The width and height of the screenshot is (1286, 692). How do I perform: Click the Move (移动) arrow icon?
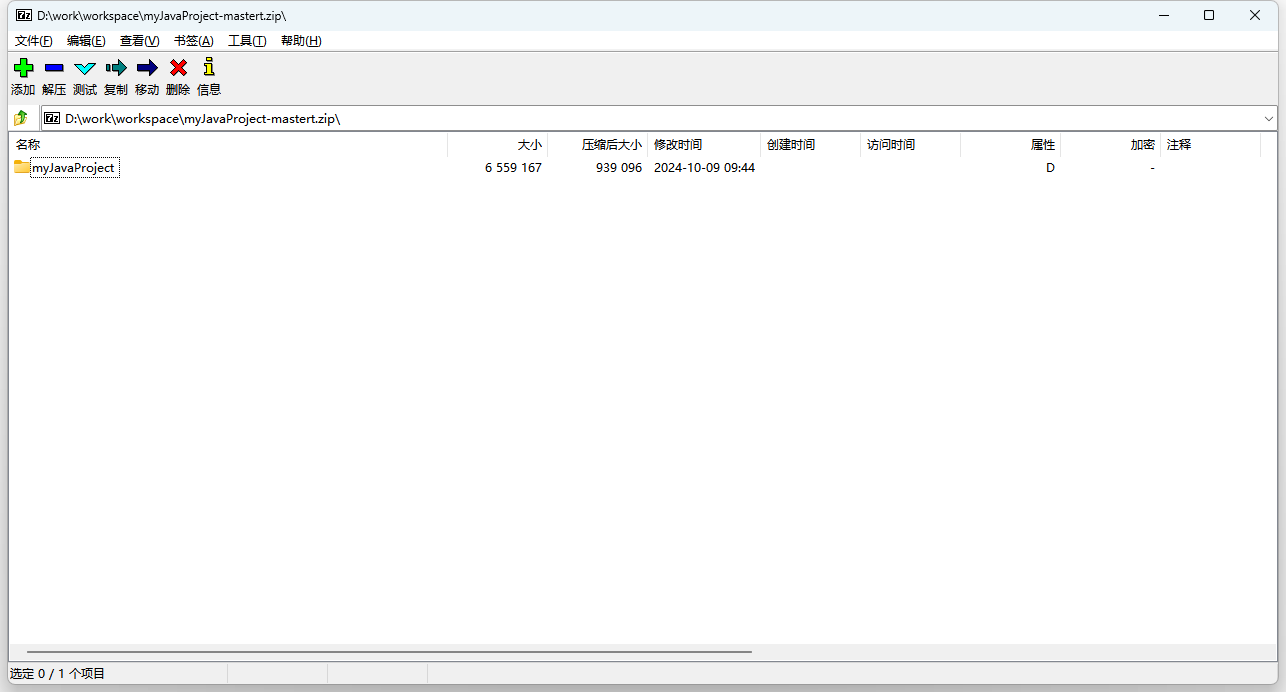(147, 68)
